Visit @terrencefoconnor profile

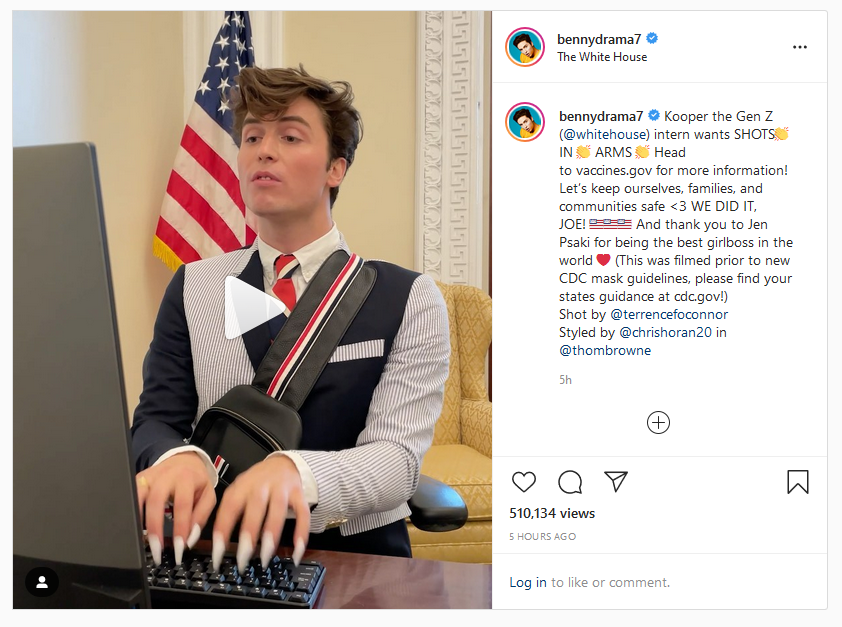click(x=669, y=314)
